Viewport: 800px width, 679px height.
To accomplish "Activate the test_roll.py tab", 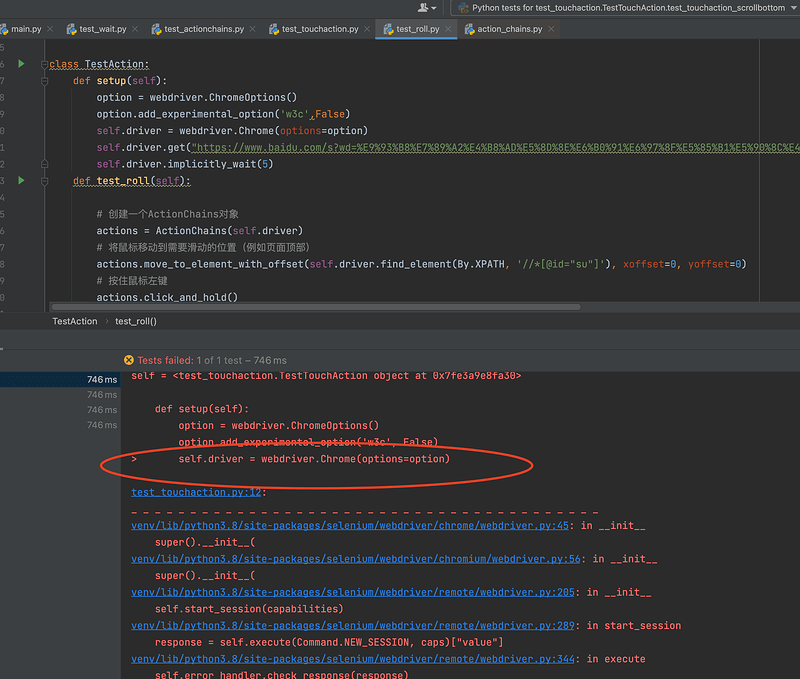I will [417, 29].
